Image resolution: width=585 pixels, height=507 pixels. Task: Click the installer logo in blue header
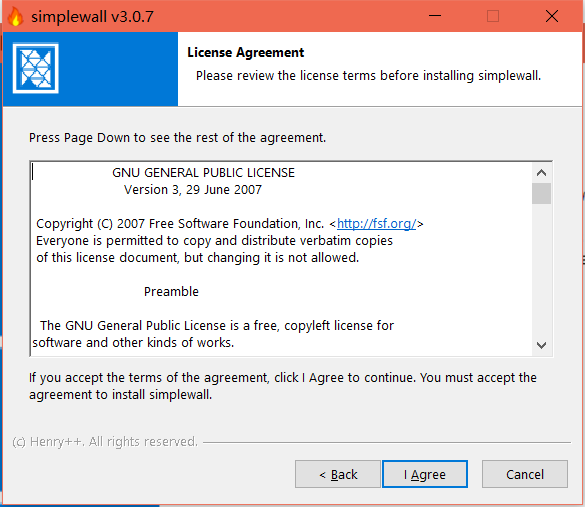(35, 68)
